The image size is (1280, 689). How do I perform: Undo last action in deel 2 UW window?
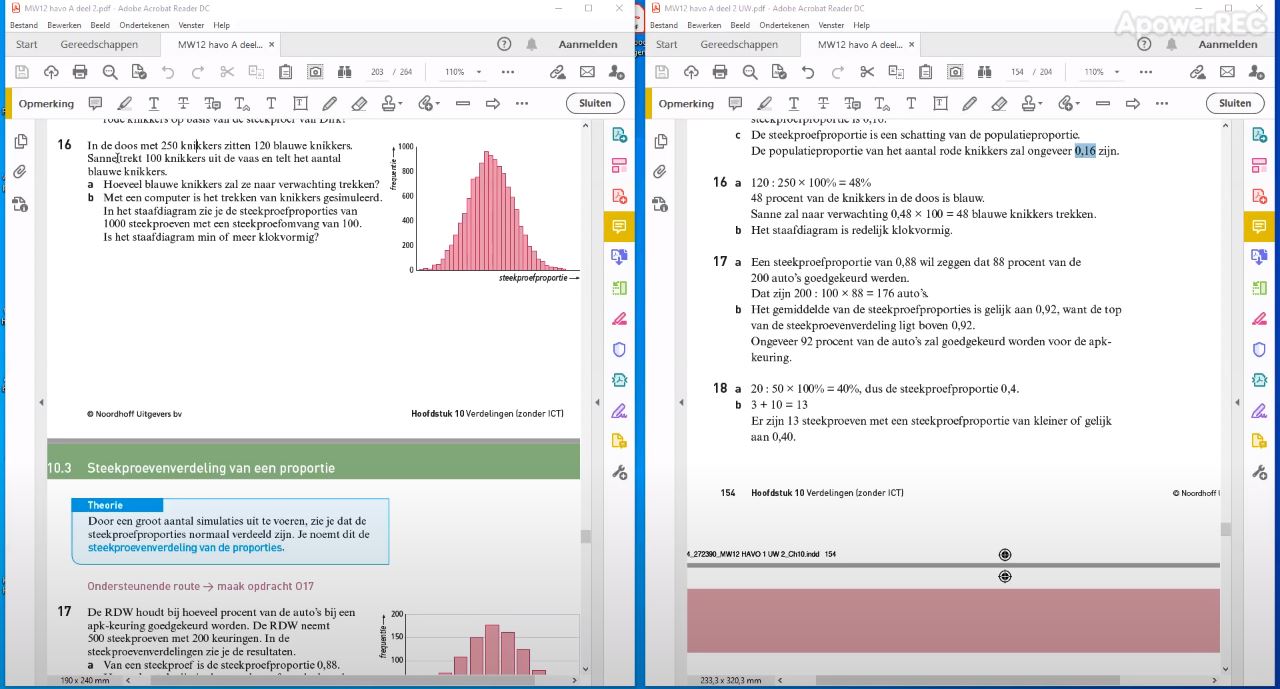click(x=808, y=72)
